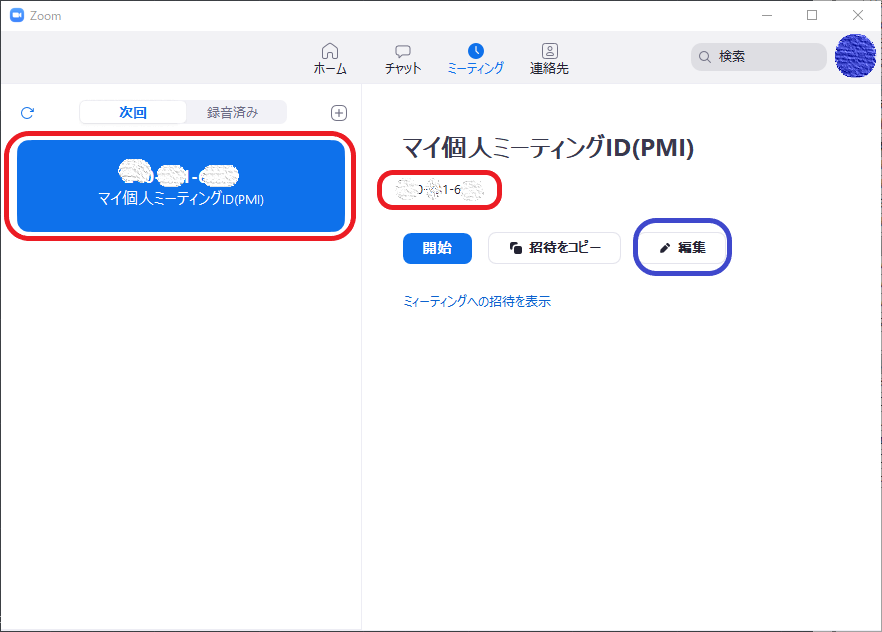The height and width of the screenshot is (632, 882).
Task: Select the ミーティング (Meetings) tab
Action: tap(475, 59)
